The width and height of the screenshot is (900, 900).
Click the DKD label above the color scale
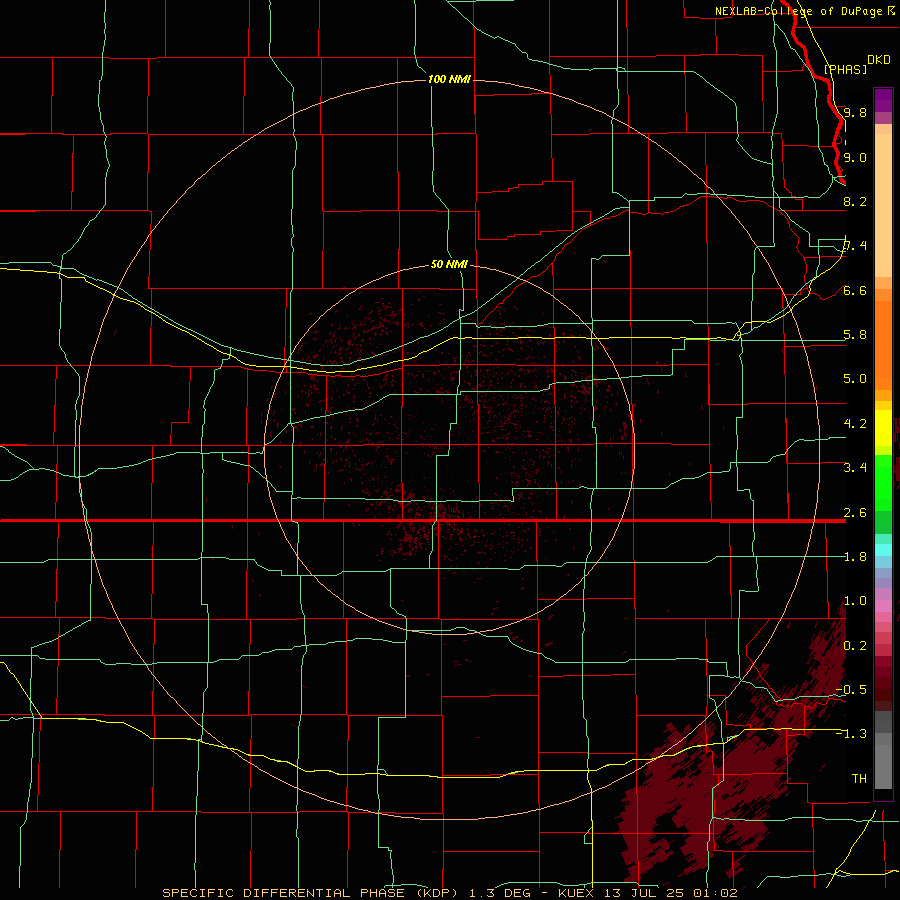pyautogui.click(x=879, y=60)
